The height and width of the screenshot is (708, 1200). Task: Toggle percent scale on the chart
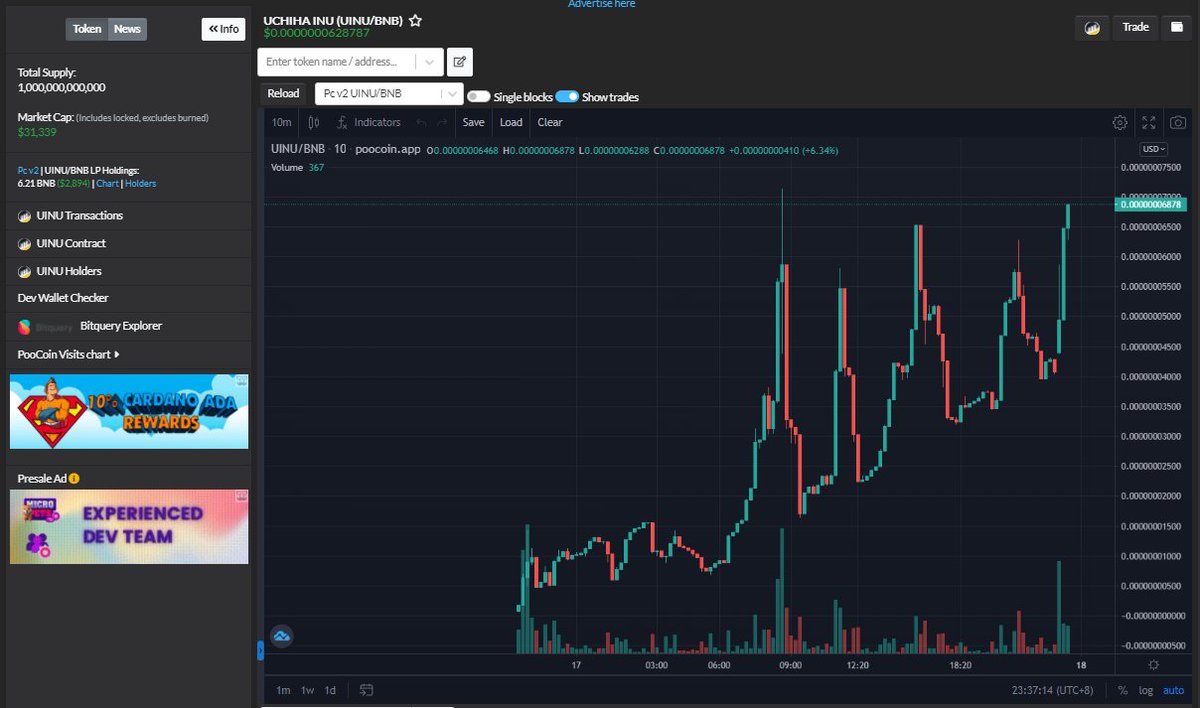pyautogui.click(x=1123, y=690)
